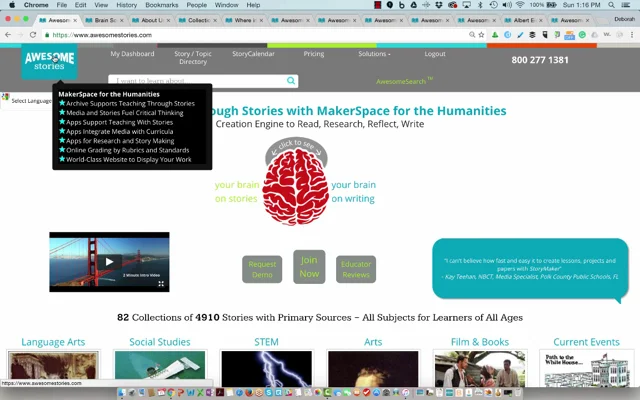Click the Awesome Stories logo
Image resolution: width=640 pixels, height=400 pixels.
tap(49, 61)
